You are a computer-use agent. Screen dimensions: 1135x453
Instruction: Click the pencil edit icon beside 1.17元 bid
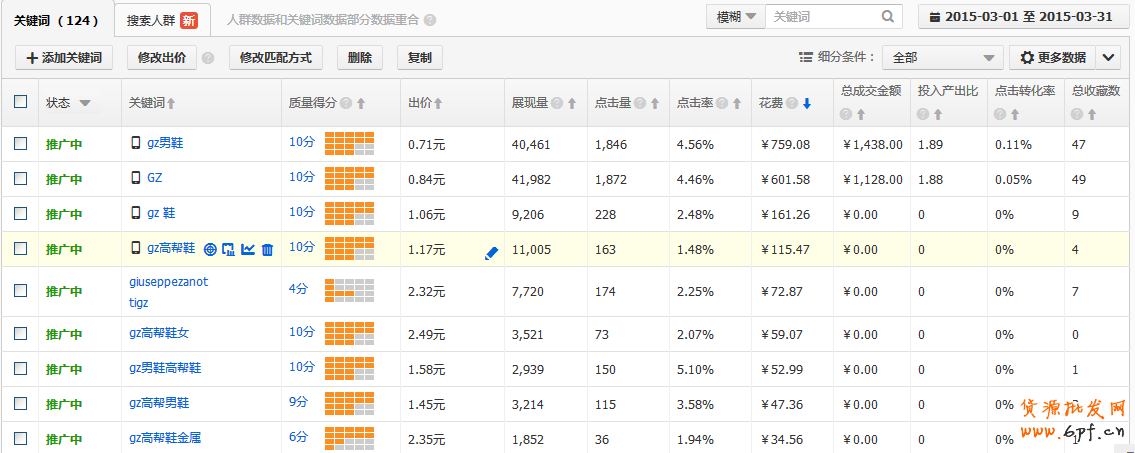click(x=490, y=254)
